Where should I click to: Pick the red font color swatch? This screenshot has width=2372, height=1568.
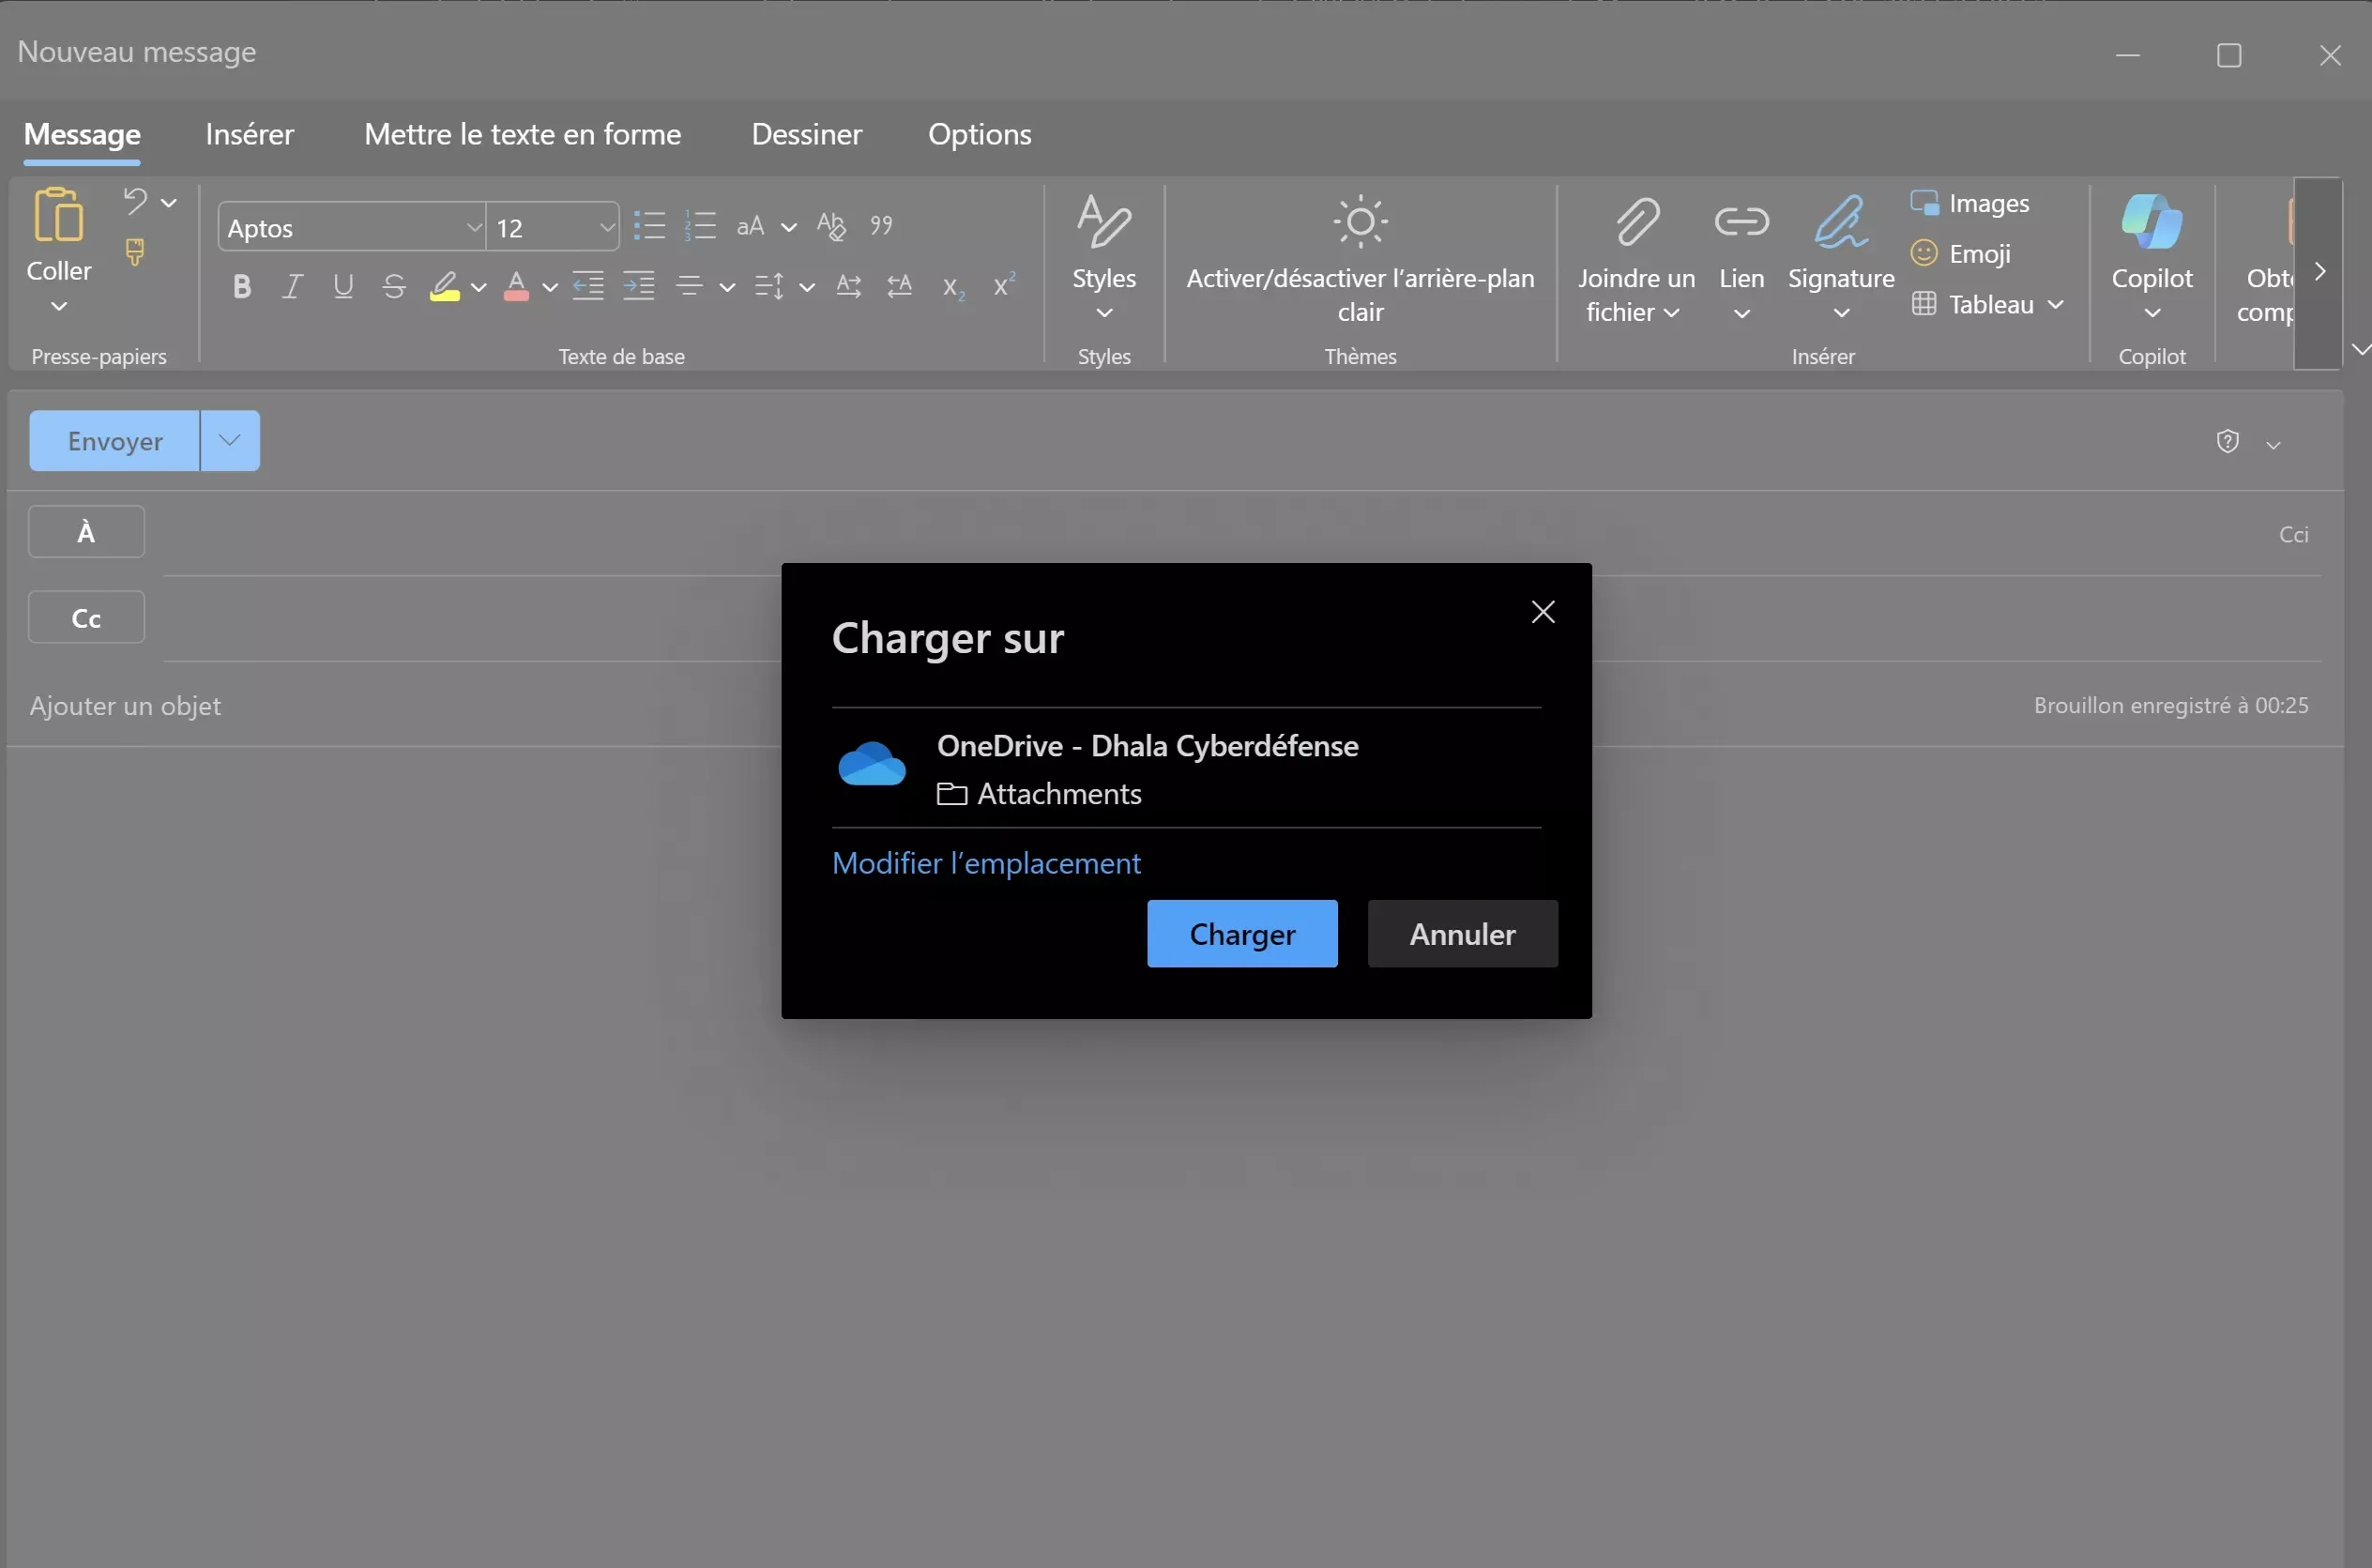519,287
